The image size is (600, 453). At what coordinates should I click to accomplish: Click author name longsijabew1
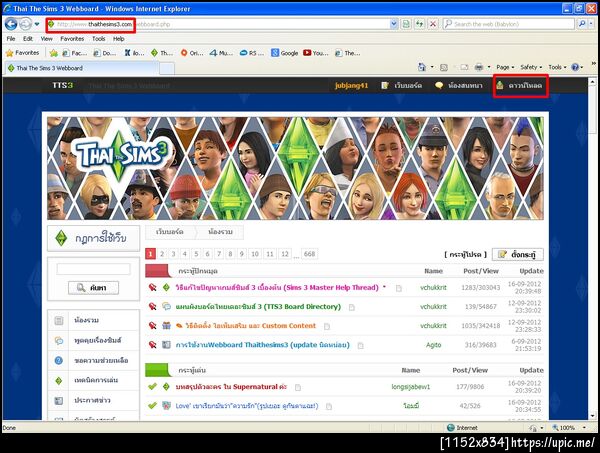click(411, 387)
